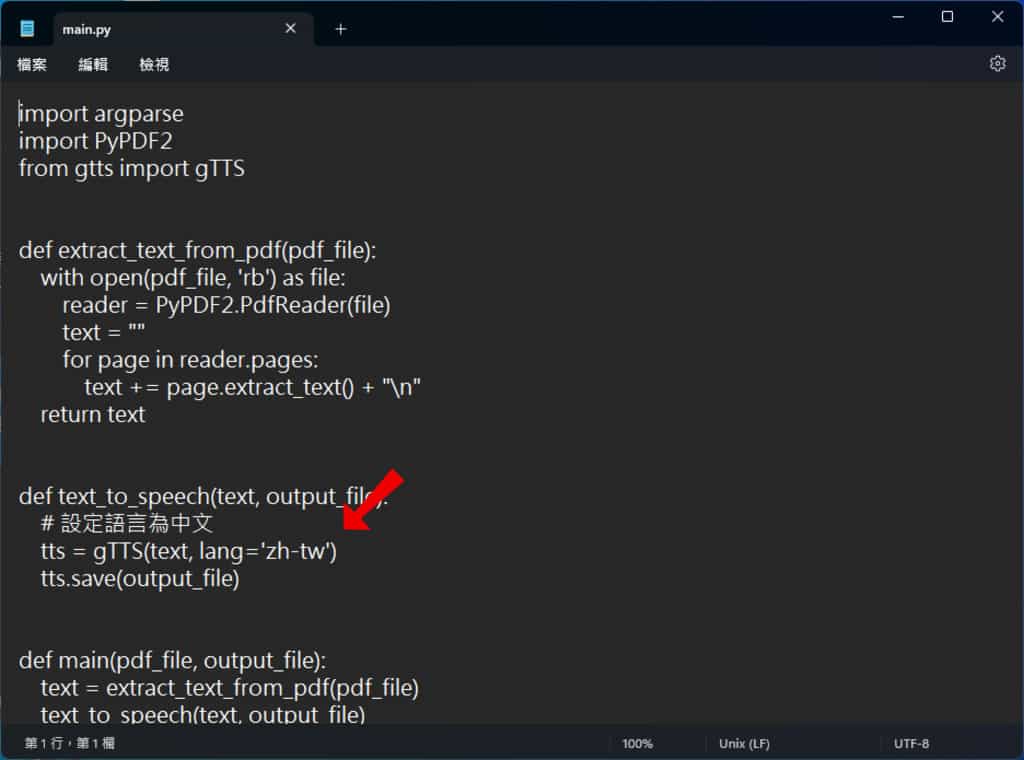Open the 編輯 (Edit) menu

click(93, 64)
